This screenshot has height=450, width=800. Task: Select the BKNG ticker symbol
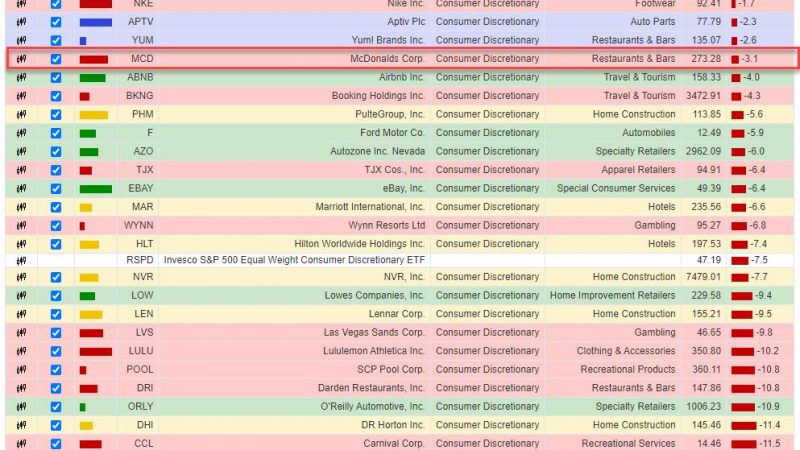coord(140,96)
